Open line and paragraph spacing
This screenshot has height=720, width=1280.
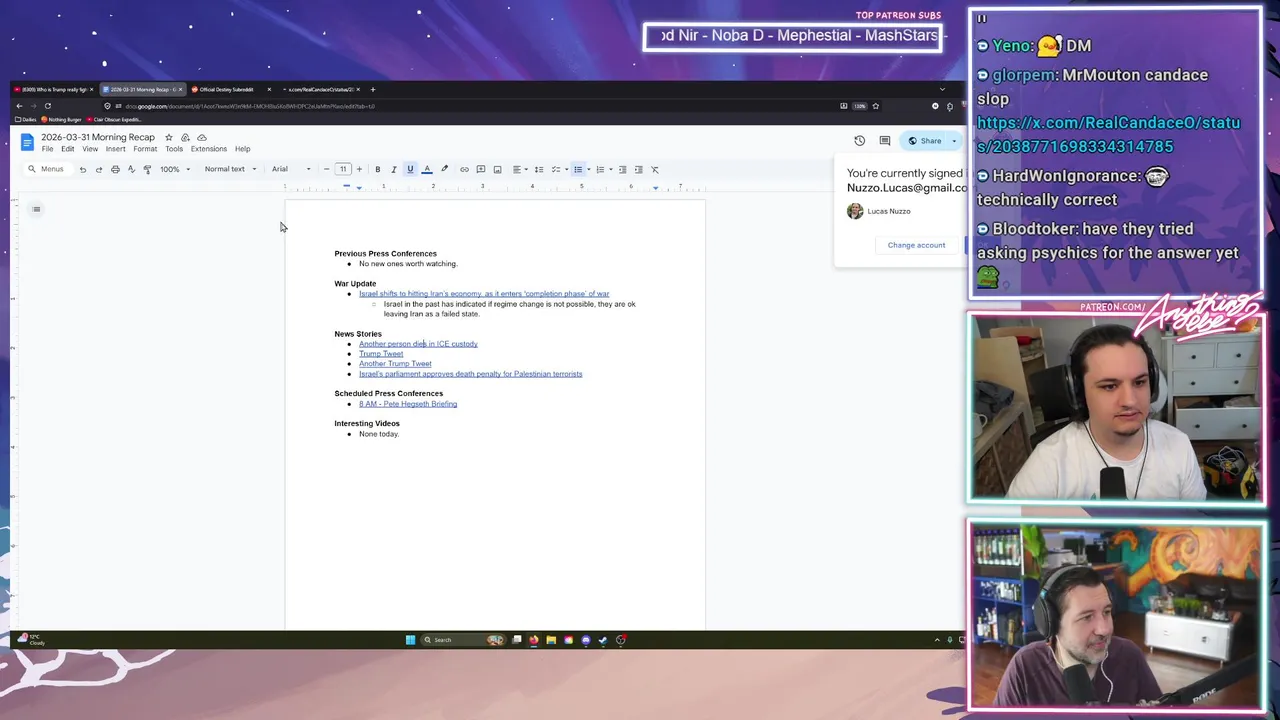click(x=539, y=169)
